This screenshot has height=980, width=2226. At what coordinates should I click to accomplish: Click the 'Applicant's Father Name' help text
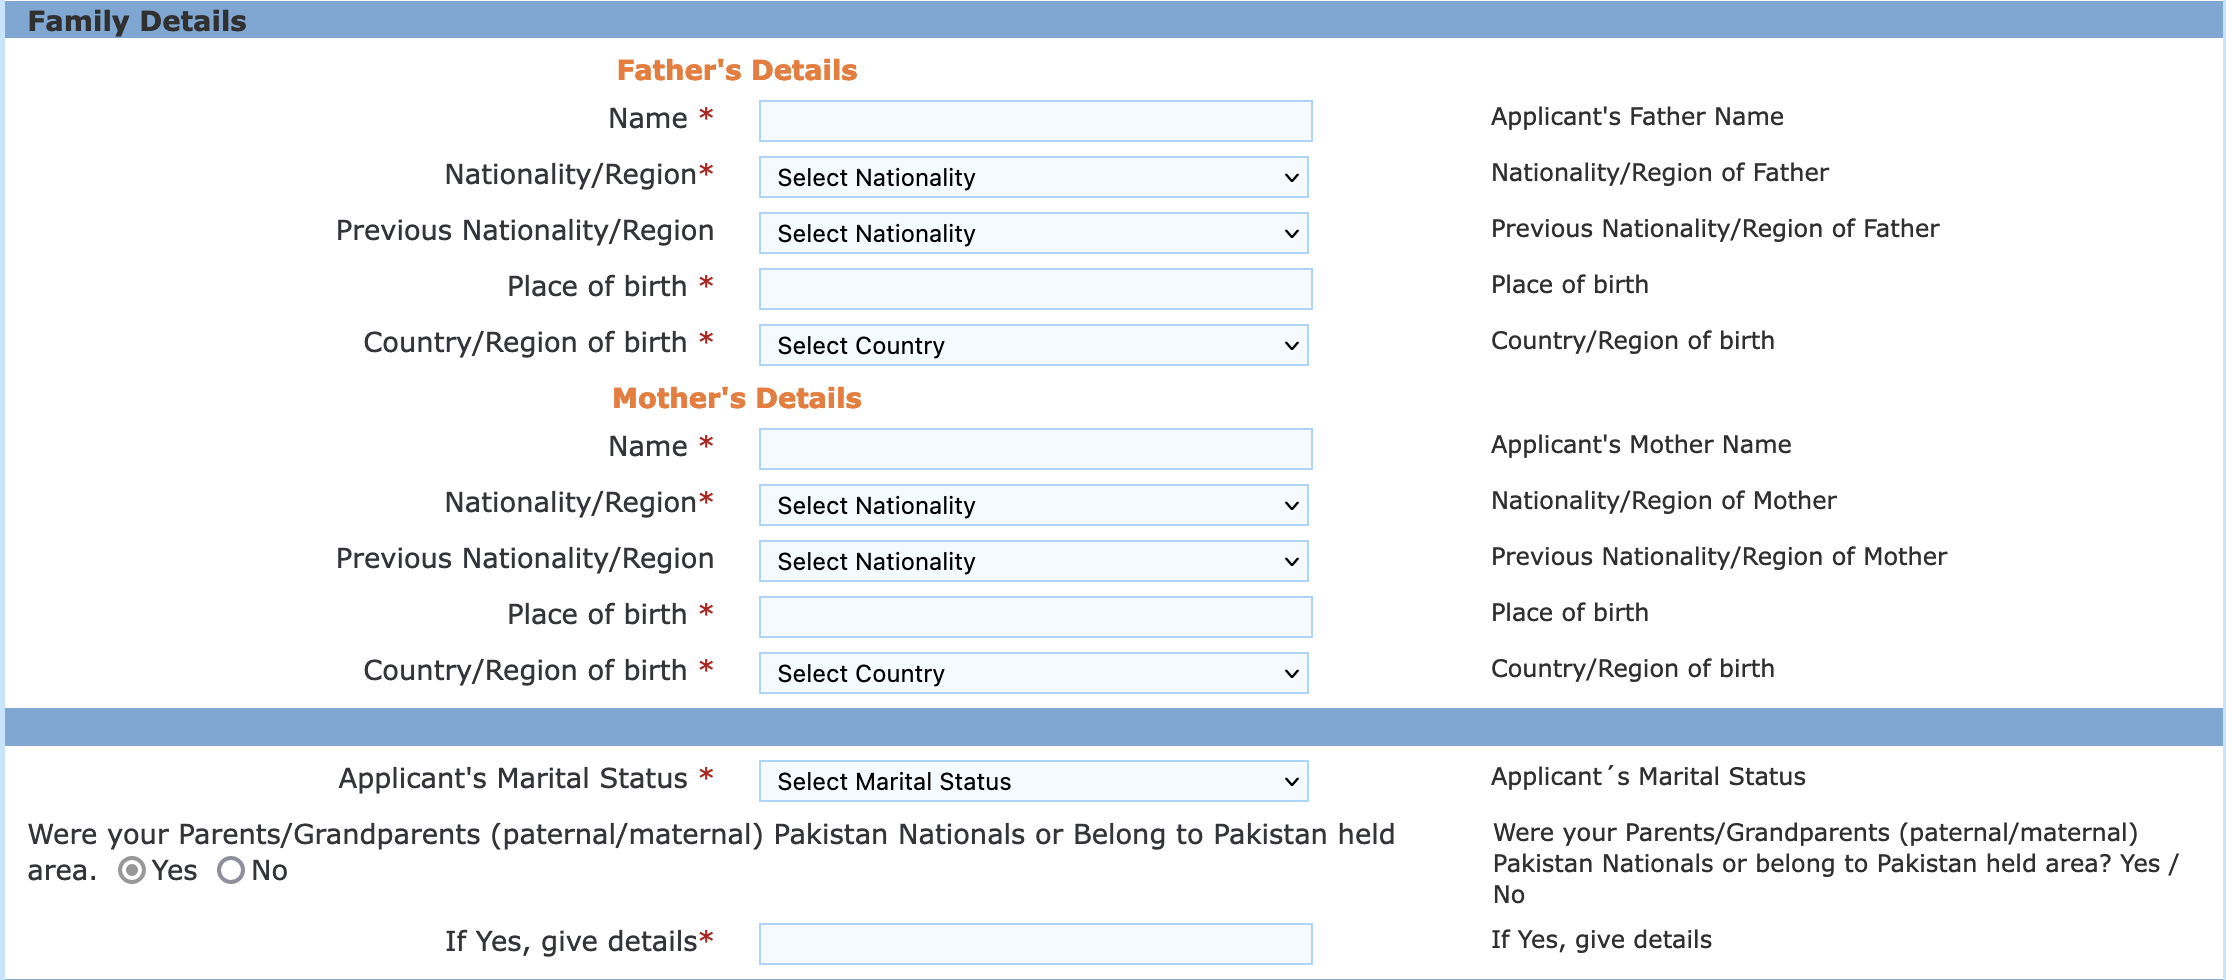pos(1637,117)
